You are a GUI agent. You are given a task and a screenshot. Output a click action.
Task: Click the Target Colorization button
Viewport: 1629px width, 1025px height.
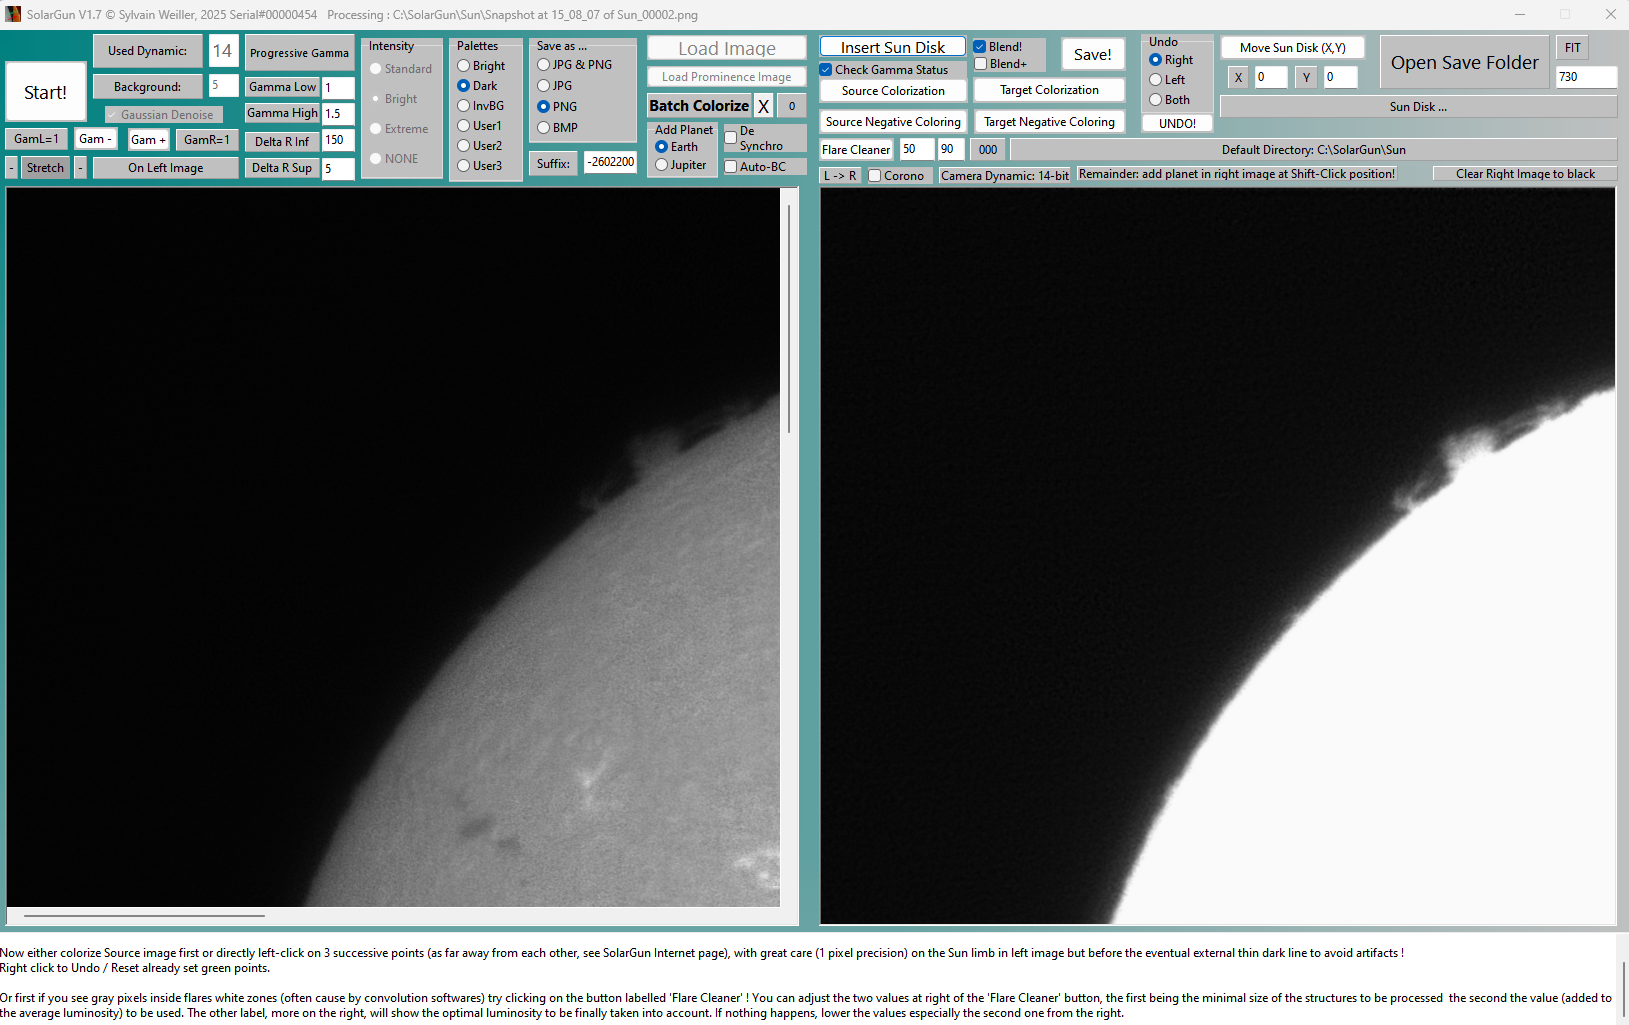[x=1049, y=90]
